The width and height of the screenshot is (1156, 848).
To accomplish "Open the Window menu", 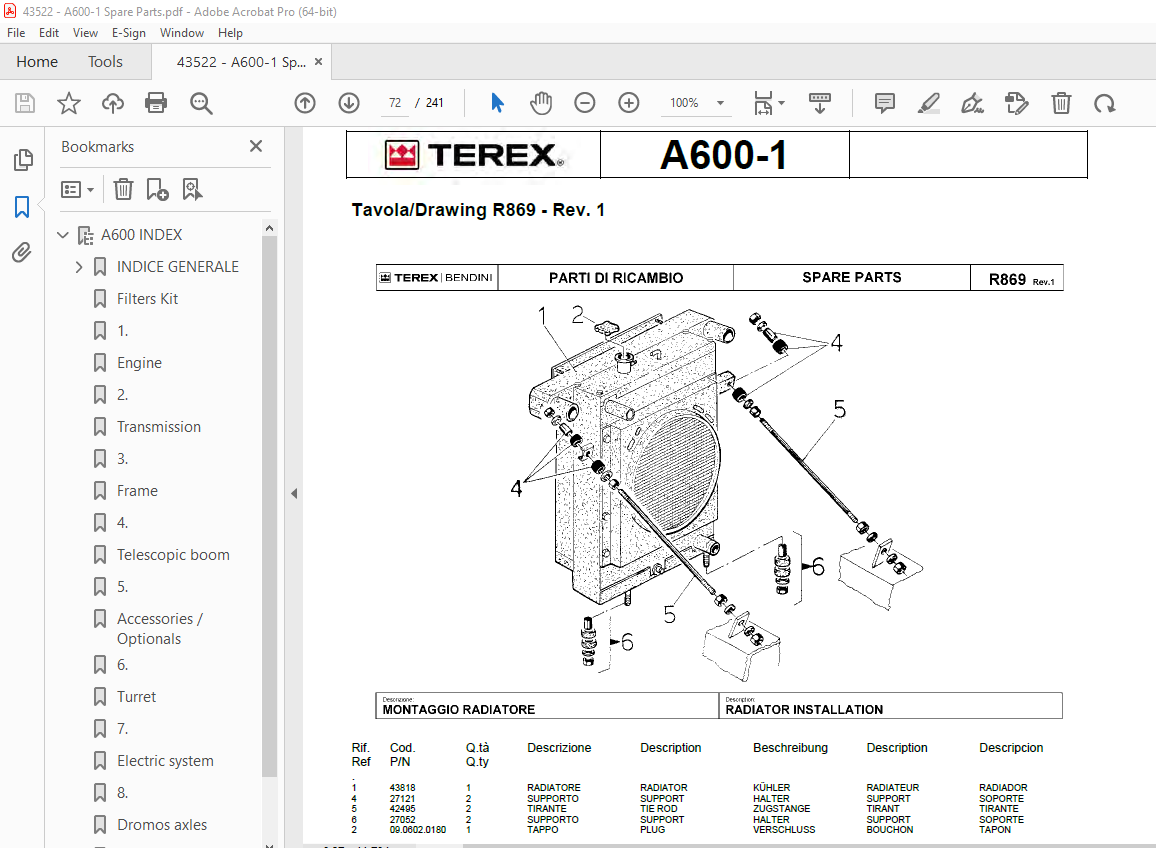I will click(x=181, y=33).
